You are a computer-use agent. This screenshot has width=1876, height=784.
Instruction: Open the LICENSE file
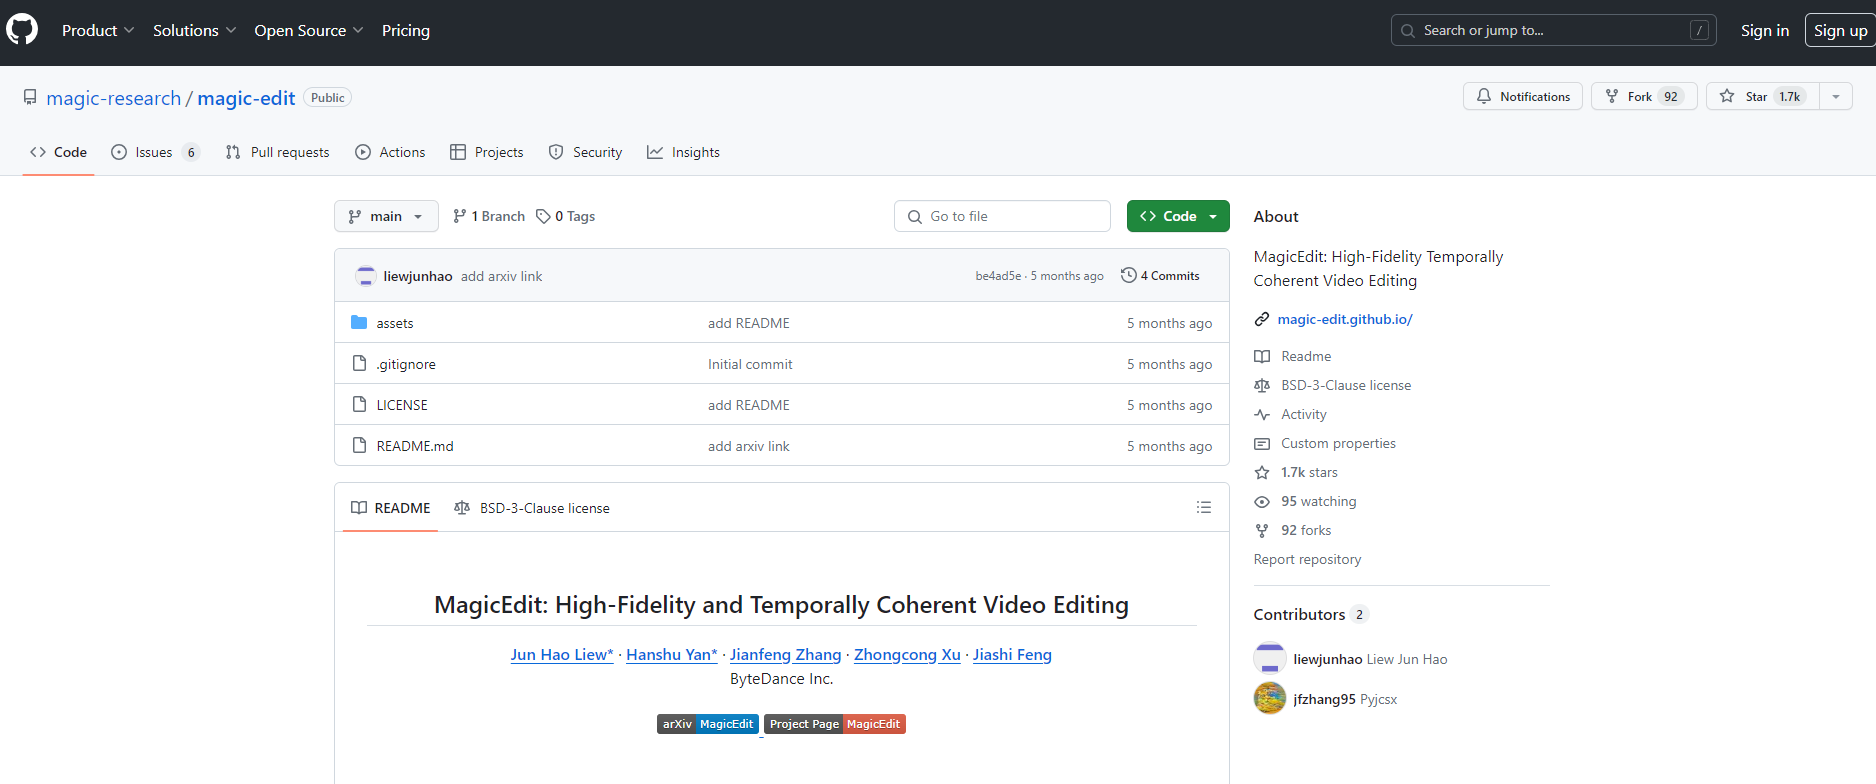(402, 405)
